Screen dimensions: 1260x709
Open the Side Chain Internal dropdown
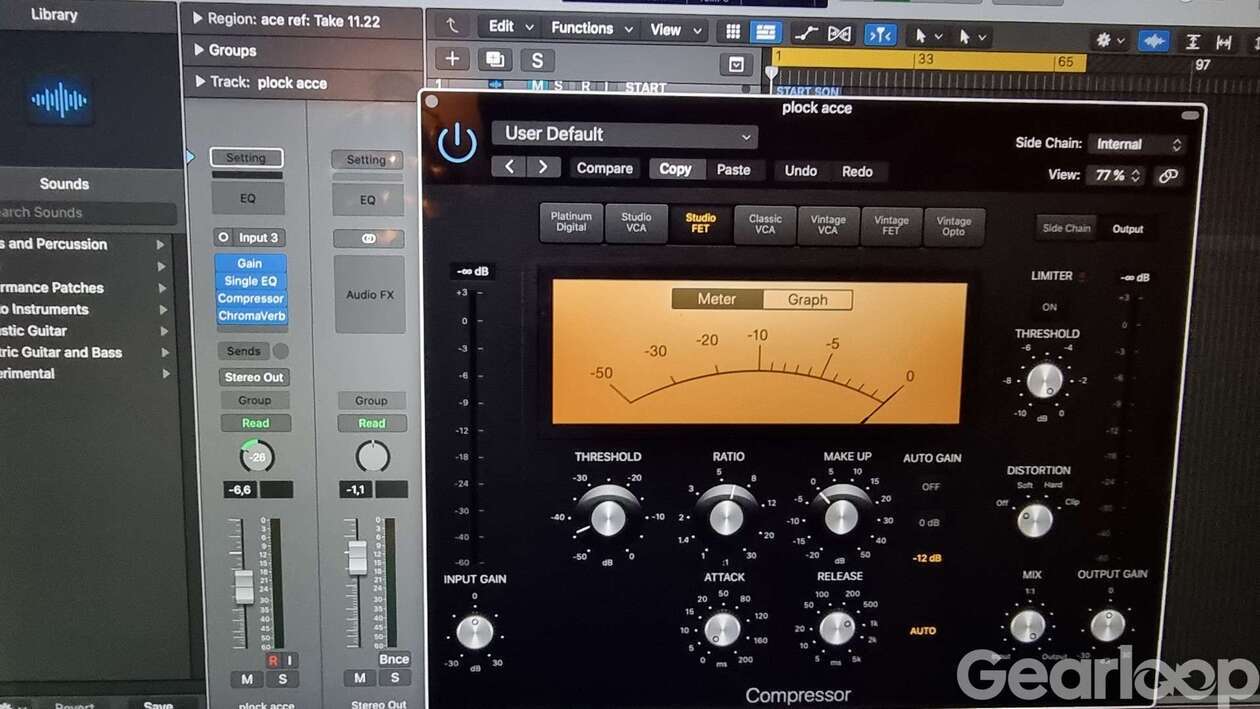[x=1138, y=144]
